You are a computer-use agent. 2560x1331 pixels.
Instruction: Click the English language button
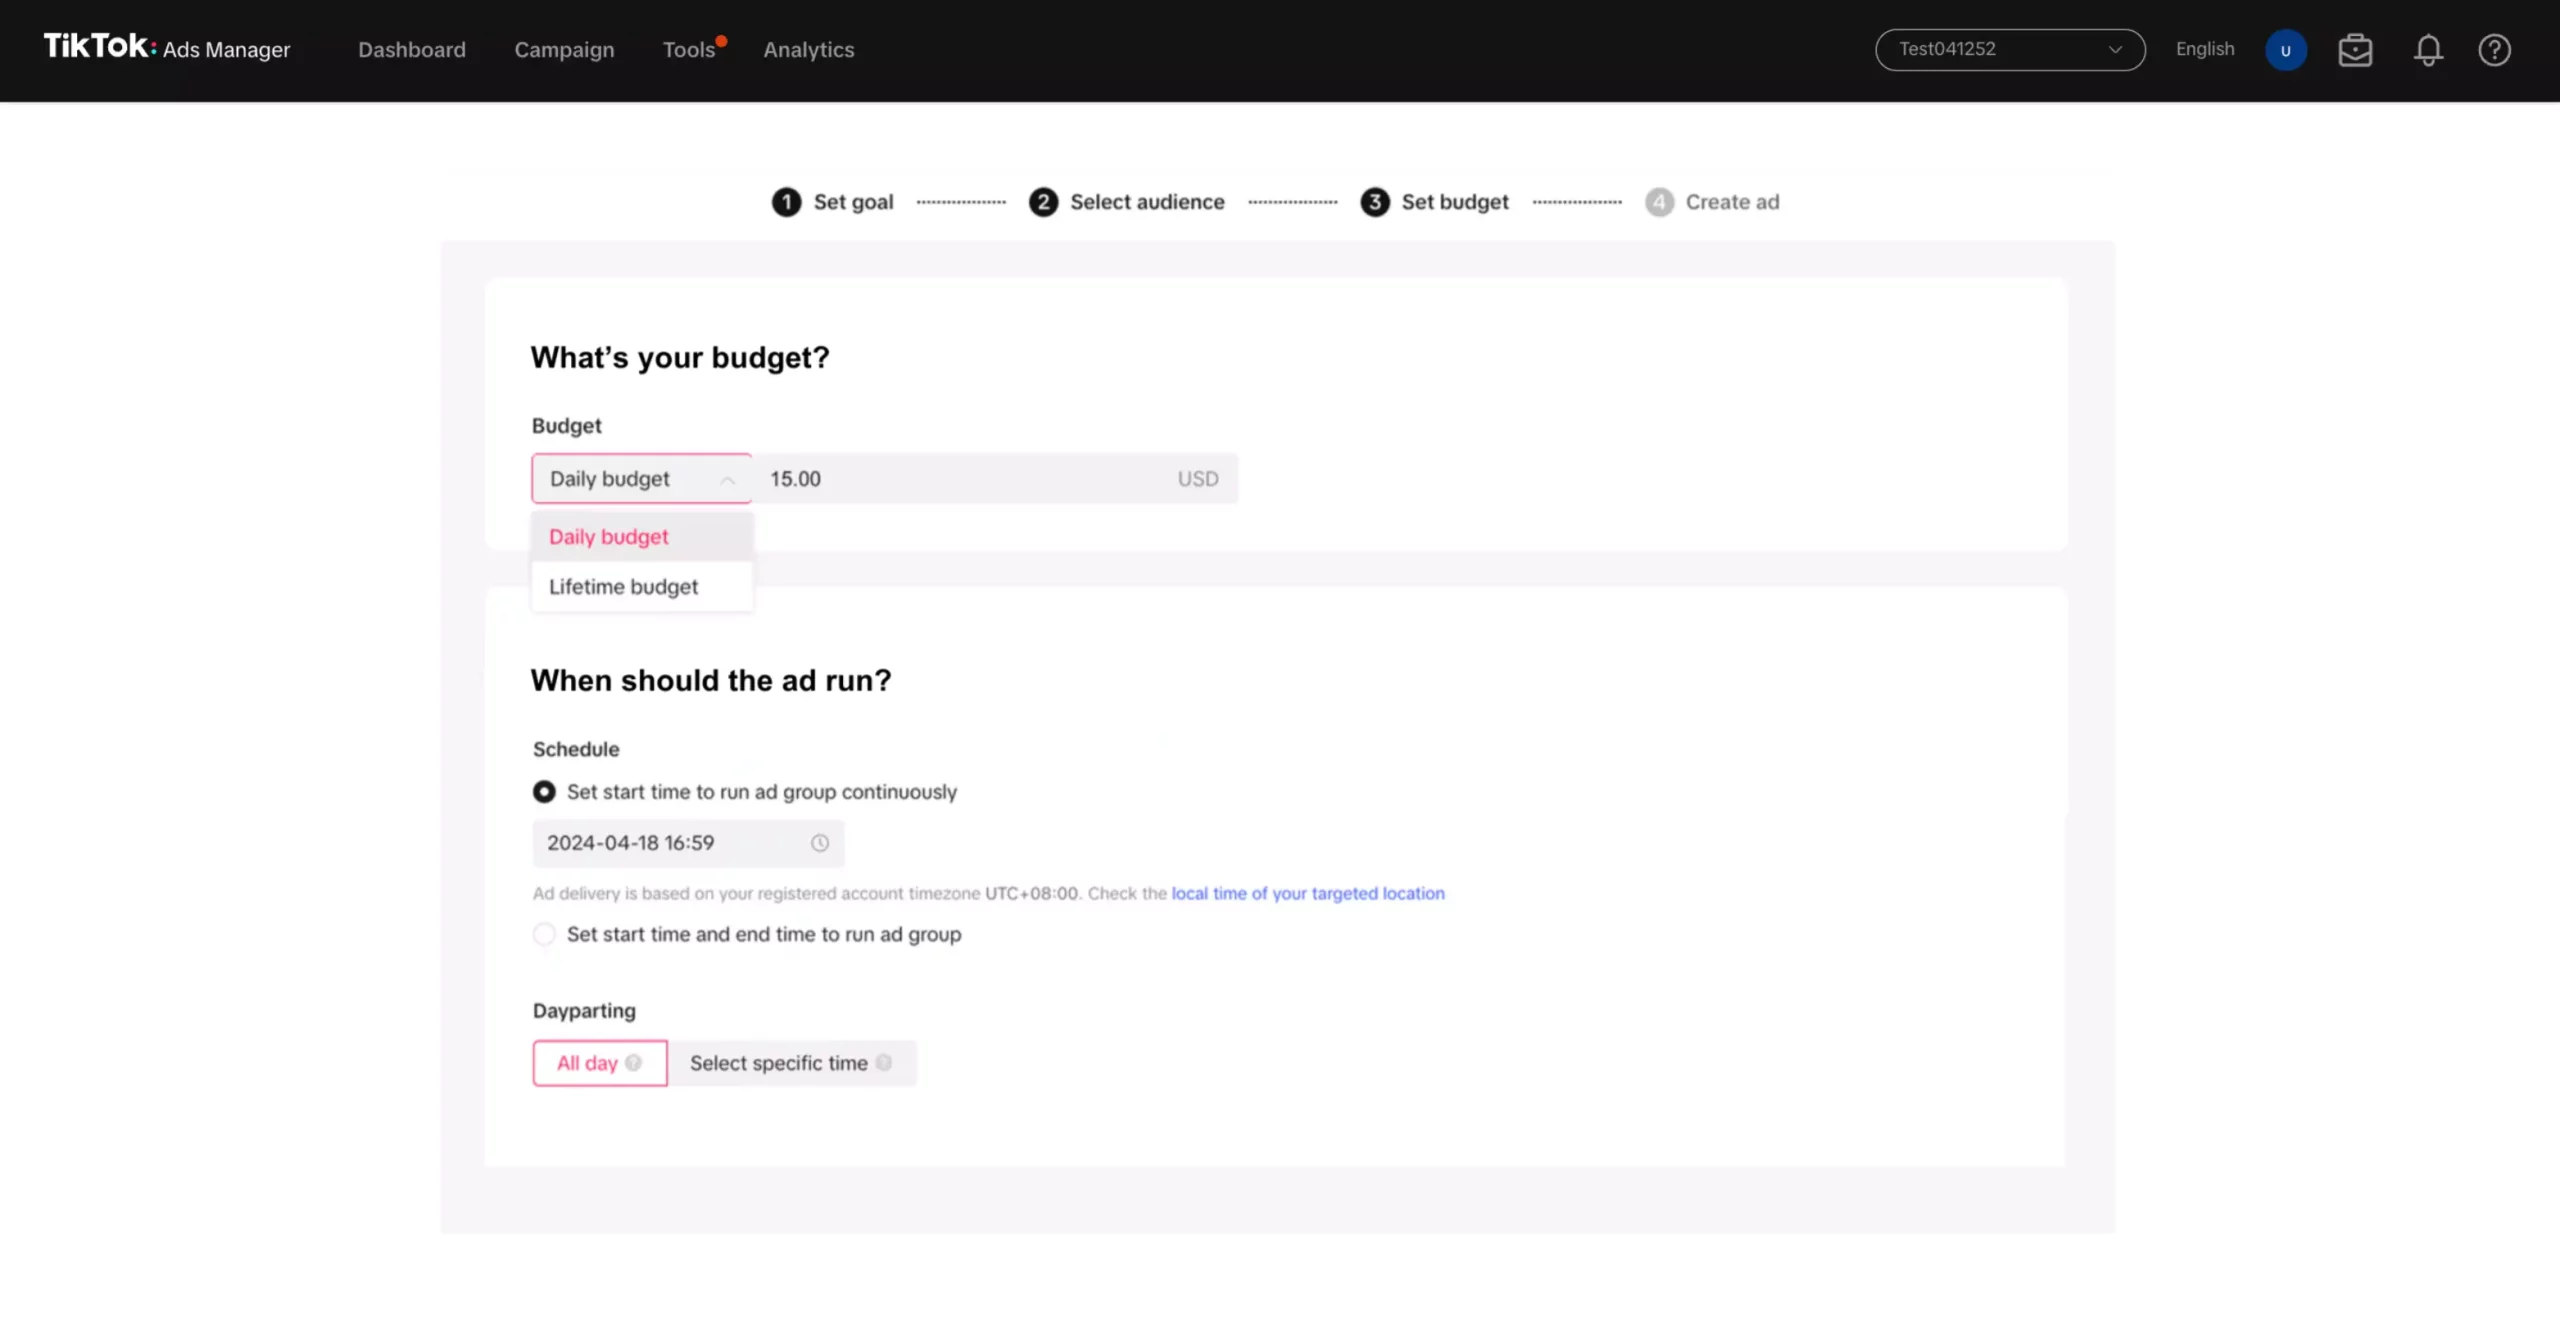(x=2204, y=49)
